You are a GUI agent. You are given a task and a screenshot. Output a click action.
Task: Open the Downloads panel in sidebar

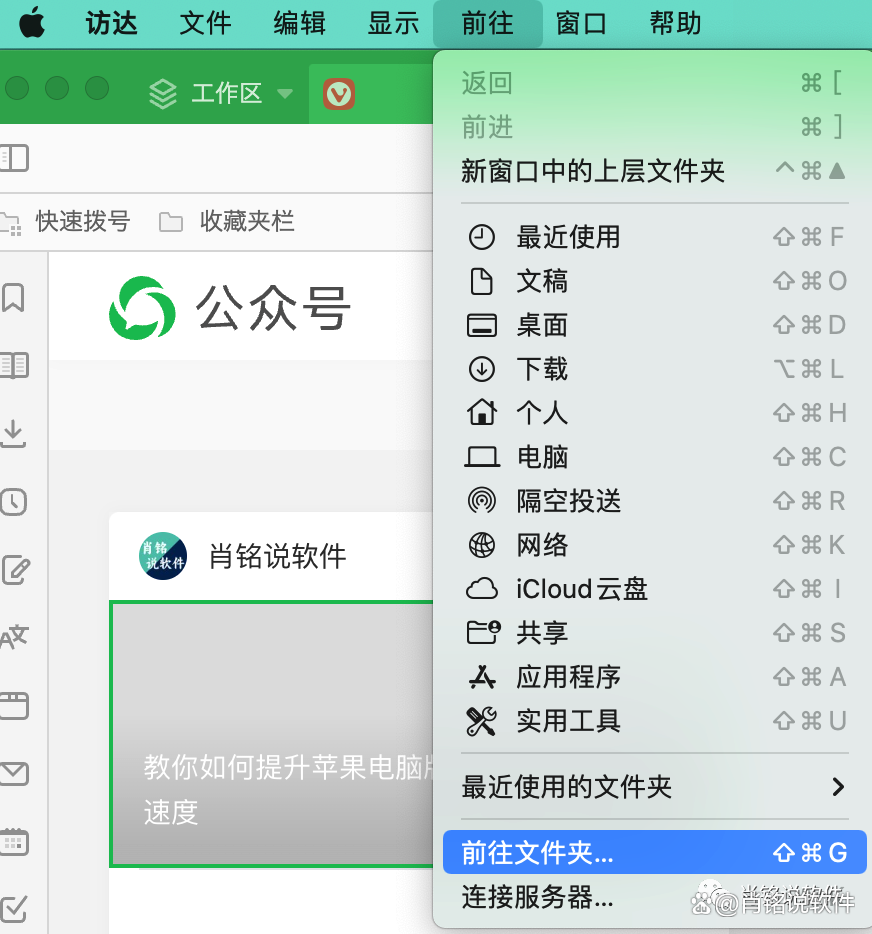pyautogui.click(x=13, y=433)
